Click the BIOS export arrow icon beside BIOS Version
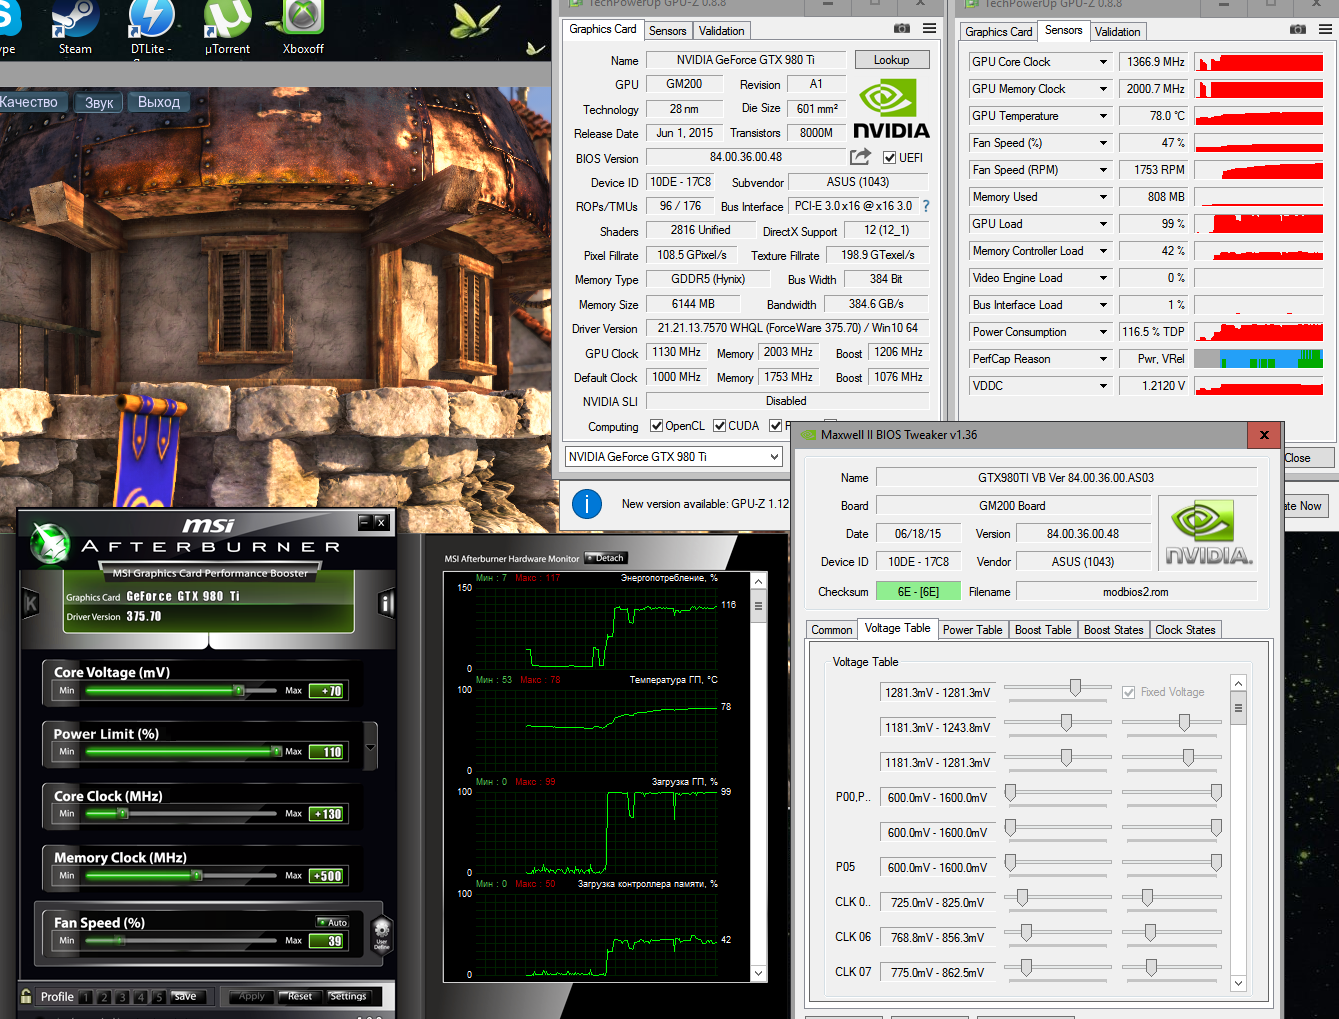This screenshot has height=1019, width=1339. 860,157
